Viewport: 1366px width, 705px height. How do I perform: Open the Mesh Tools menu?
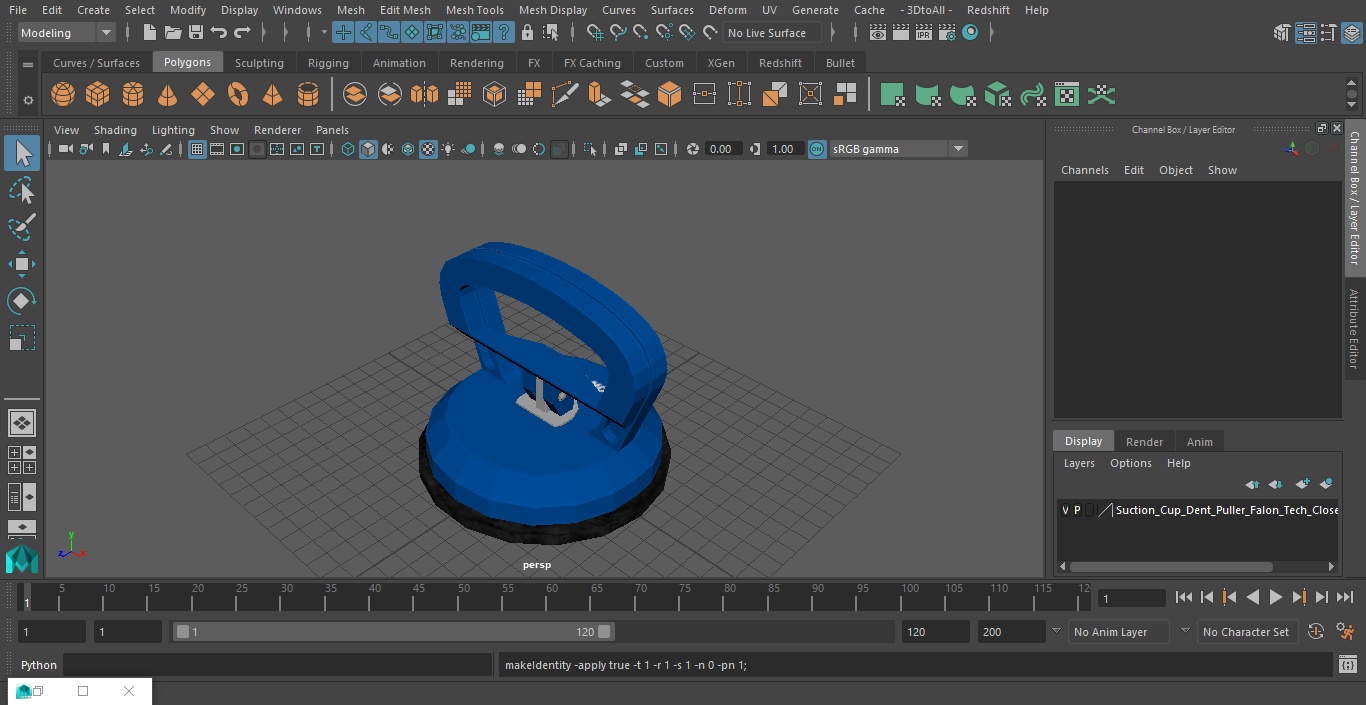pyautogui.click(x=474, y=10)
